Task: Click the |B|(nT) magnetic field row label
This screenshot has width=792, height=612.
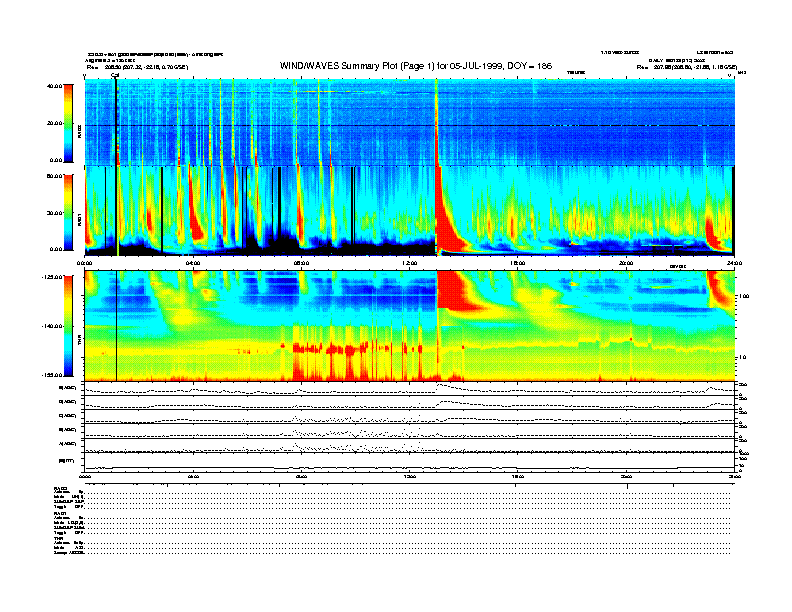Action: tap(66, 461)
